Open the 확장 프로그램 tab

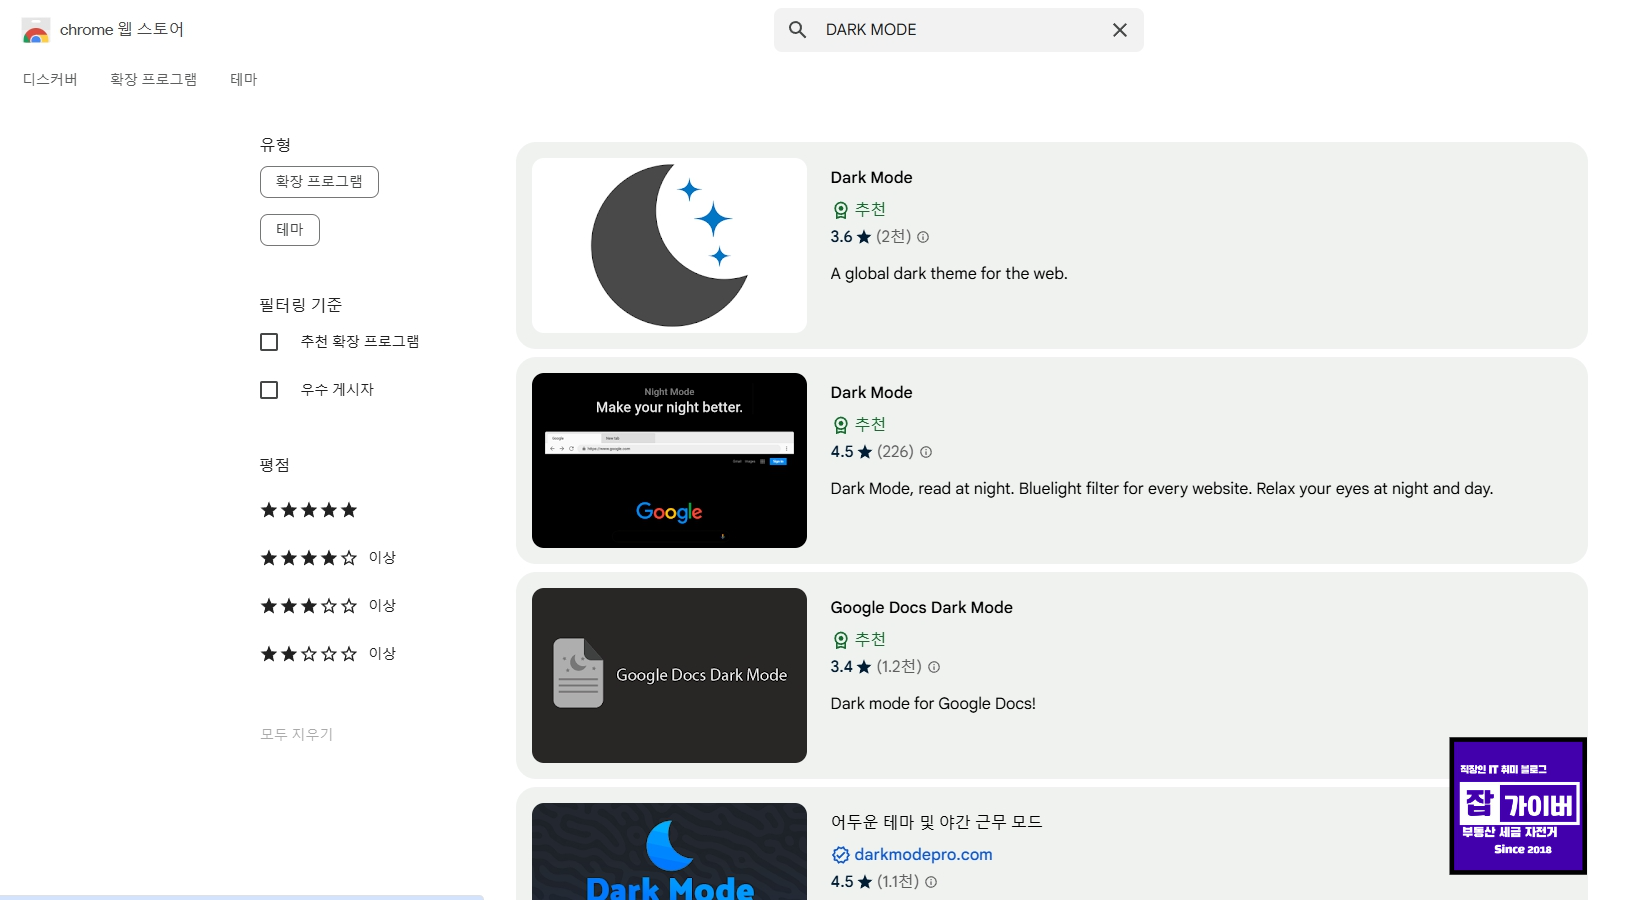pyautogui.click(x=153, y=79)
